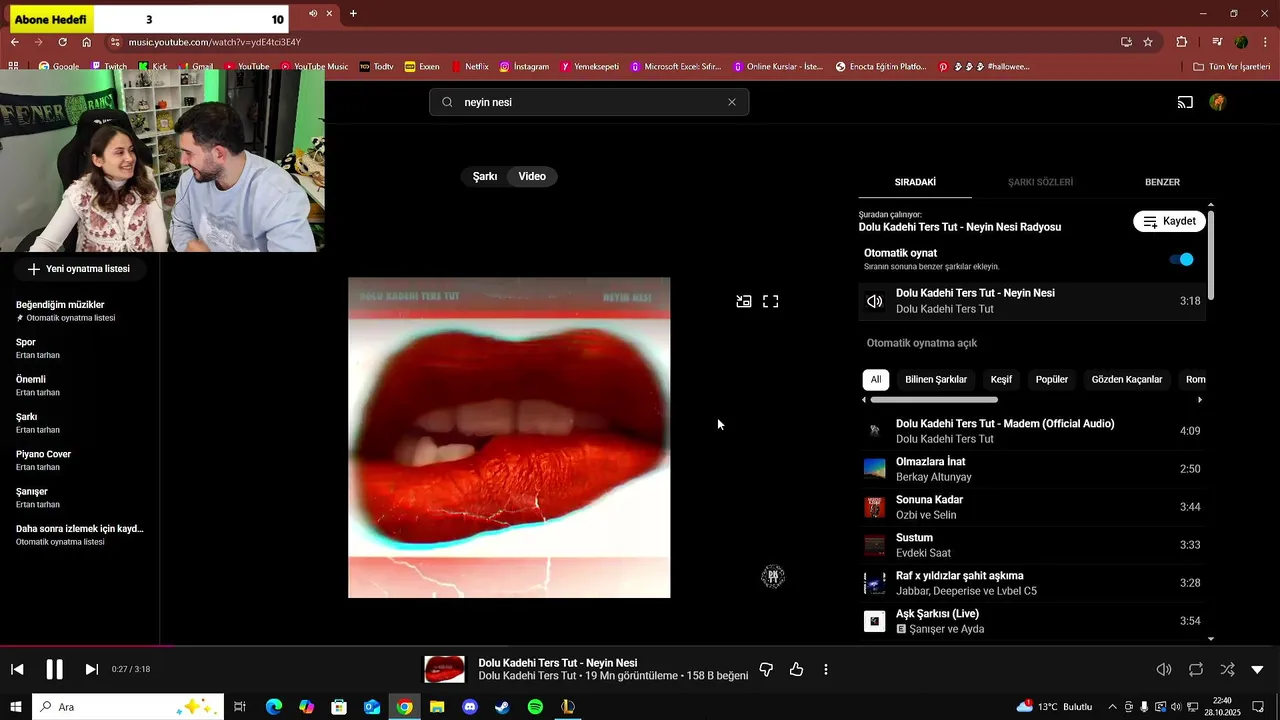
Task: Turn off the Otomatik oynat switch
Action: point(1182,259)
